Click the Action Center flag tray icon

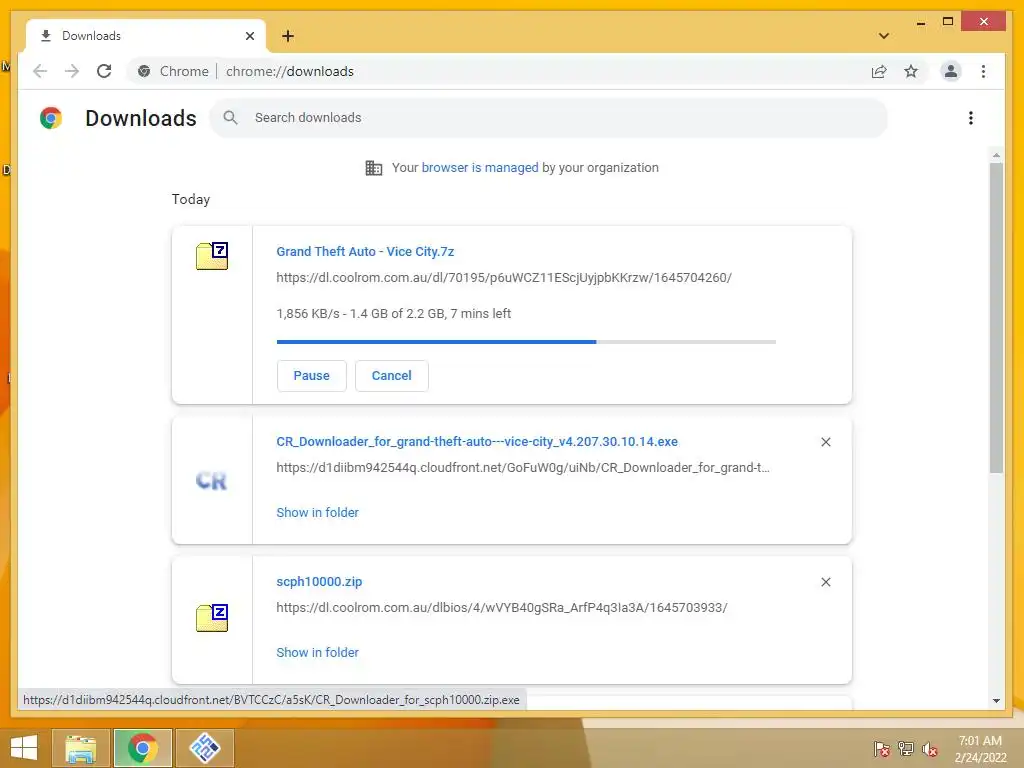tap(881, 749)
